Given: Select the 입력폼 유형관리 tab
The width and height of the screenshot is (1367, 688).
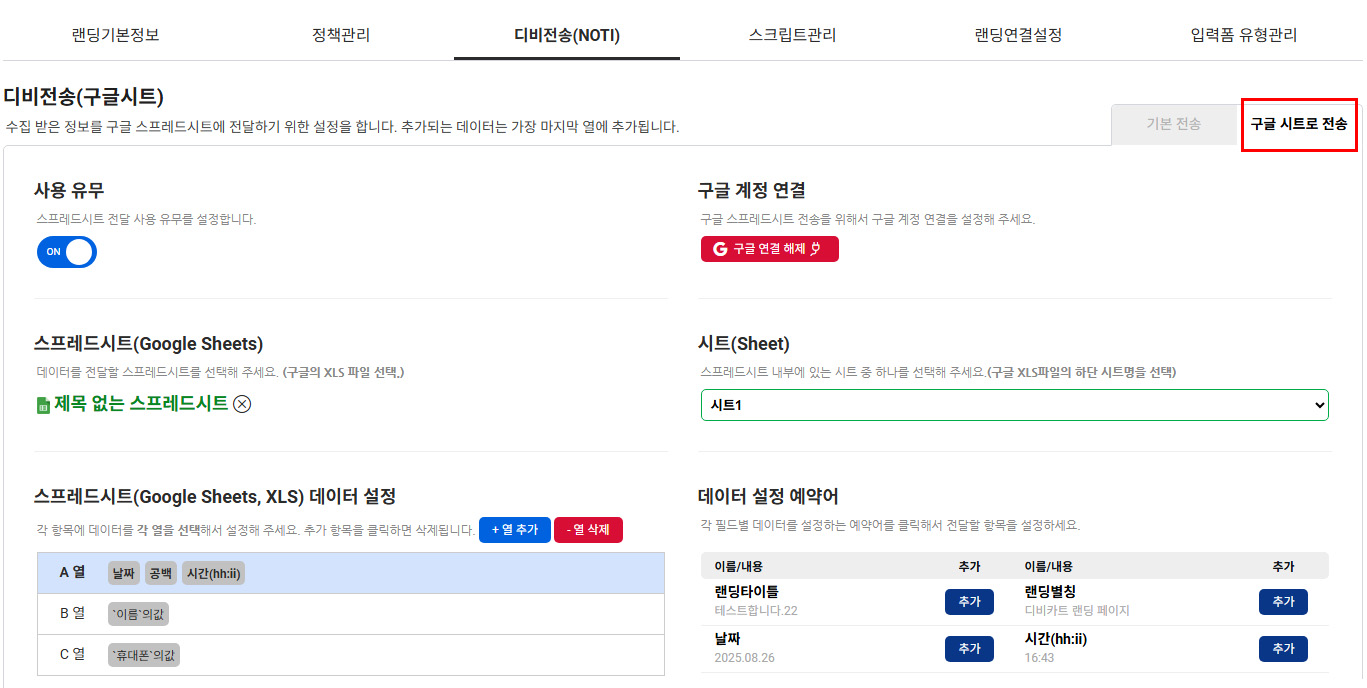Looking at the screenshot, I should (1244, 35).
